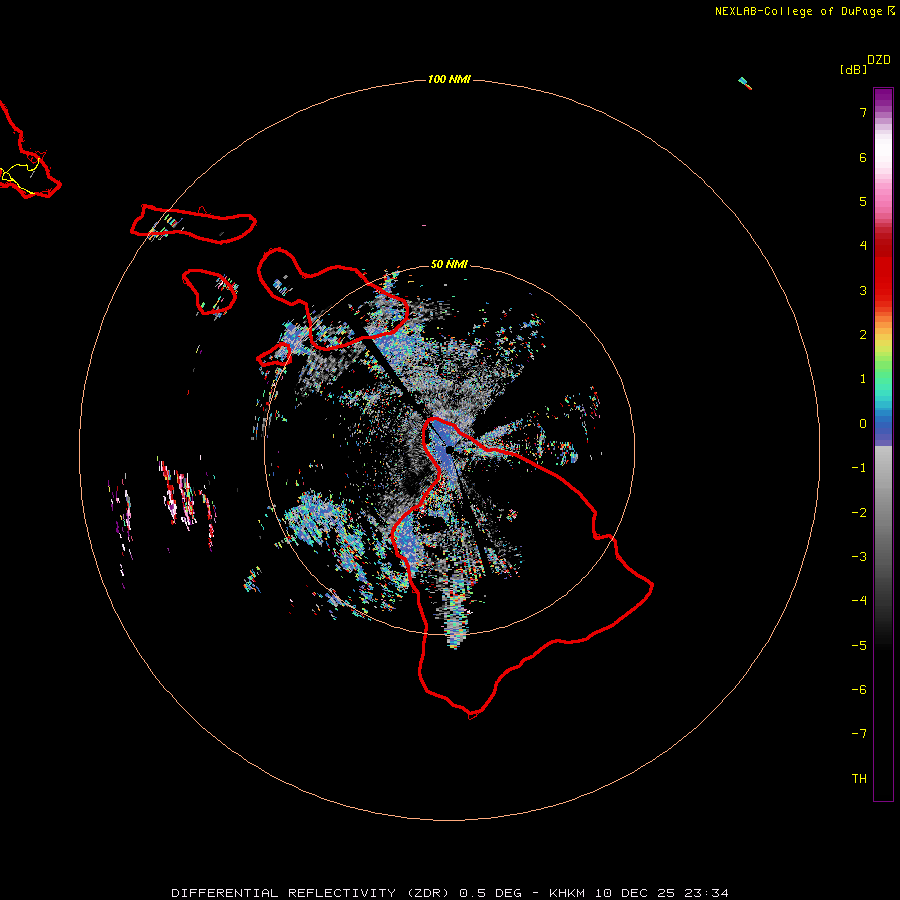Click the 0 value on the color scale
This screenshot has height=900, width=900.
tap(863, 424)
